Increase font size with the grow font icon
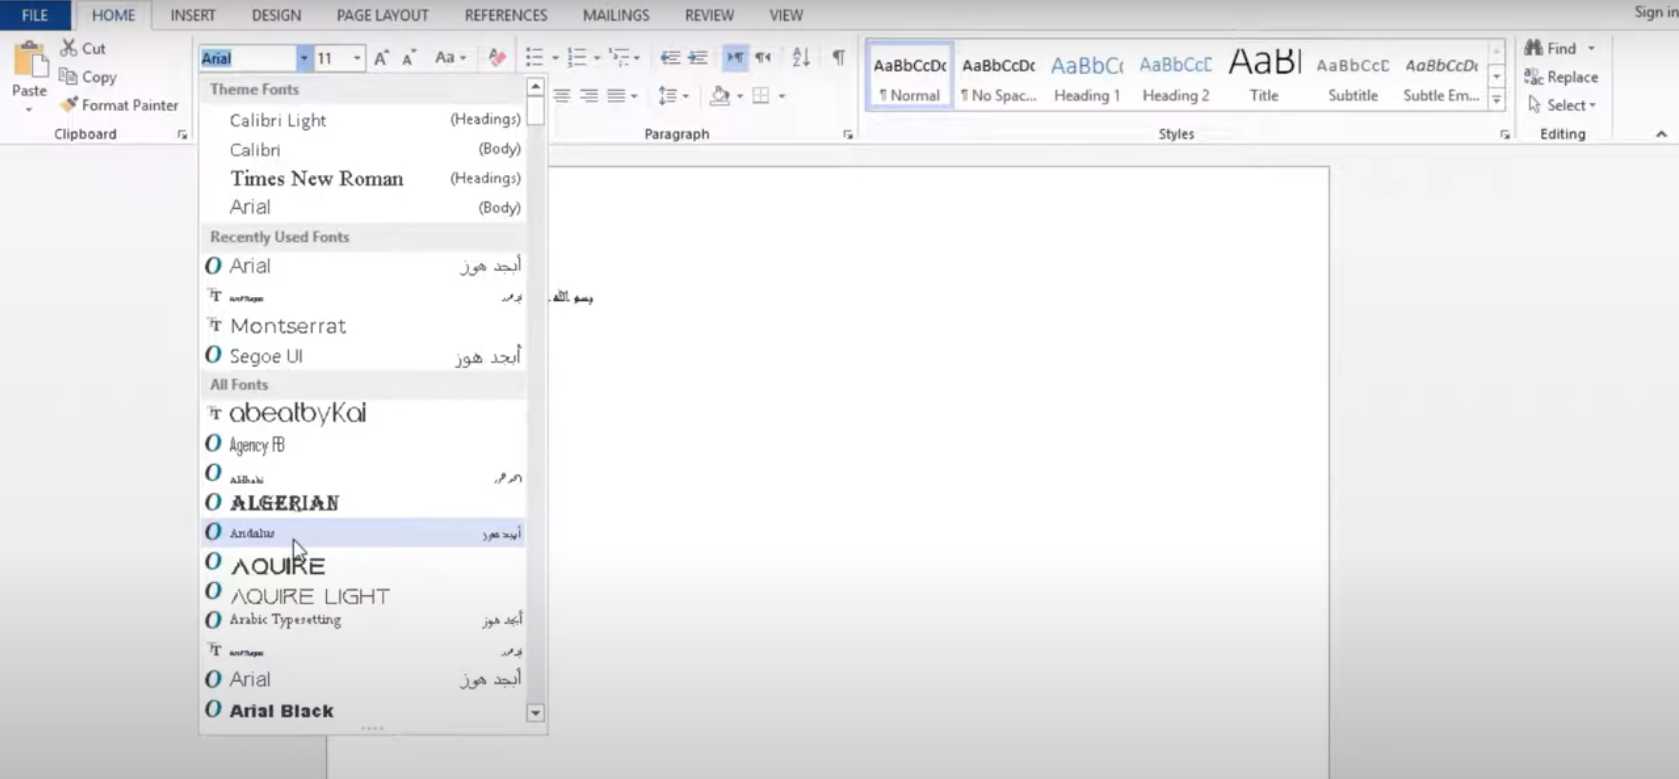Screen dimensions: 1679x779 point(382,58)
